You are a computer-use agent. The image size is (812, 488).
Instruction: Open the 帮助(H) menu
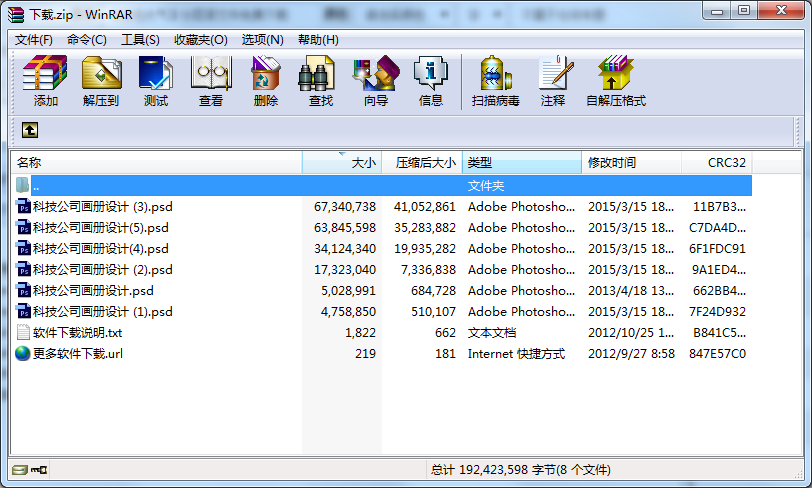point(318,40)
